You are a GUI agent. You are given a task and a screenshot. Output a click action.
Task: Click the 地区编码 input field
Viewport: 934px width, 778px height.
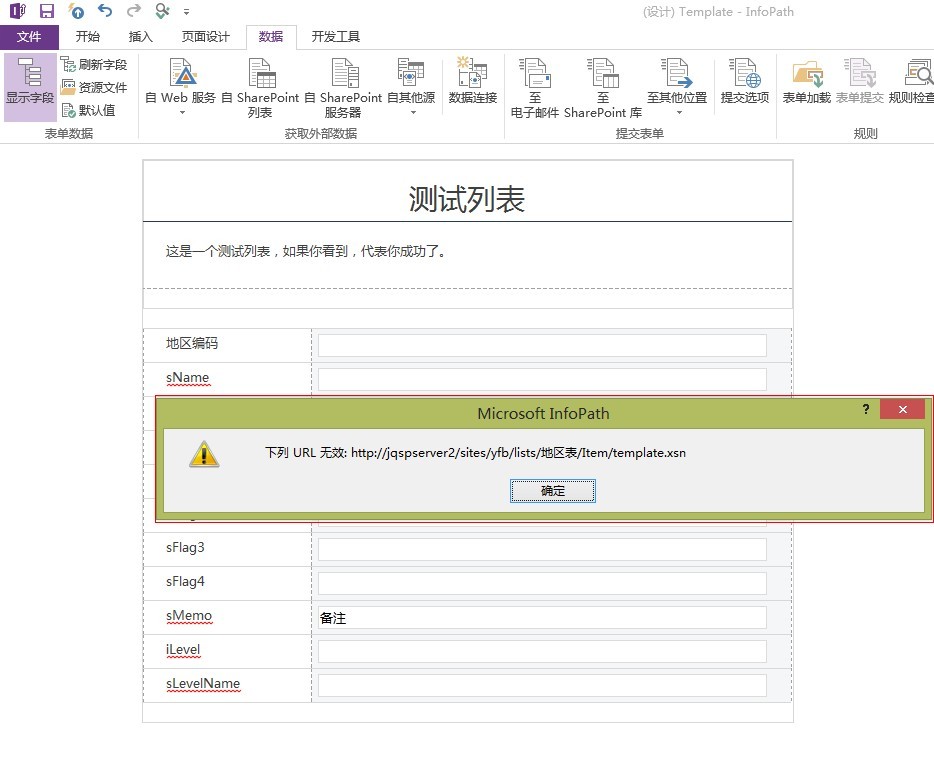click(x=542, y=346)
